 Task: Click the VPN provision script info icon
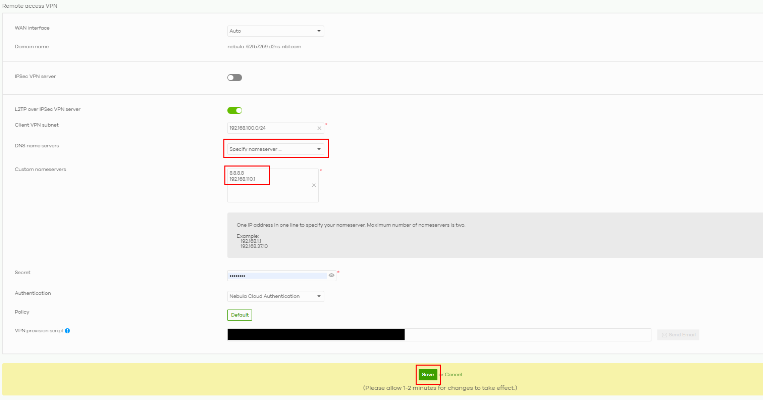(x=67, y=331)
